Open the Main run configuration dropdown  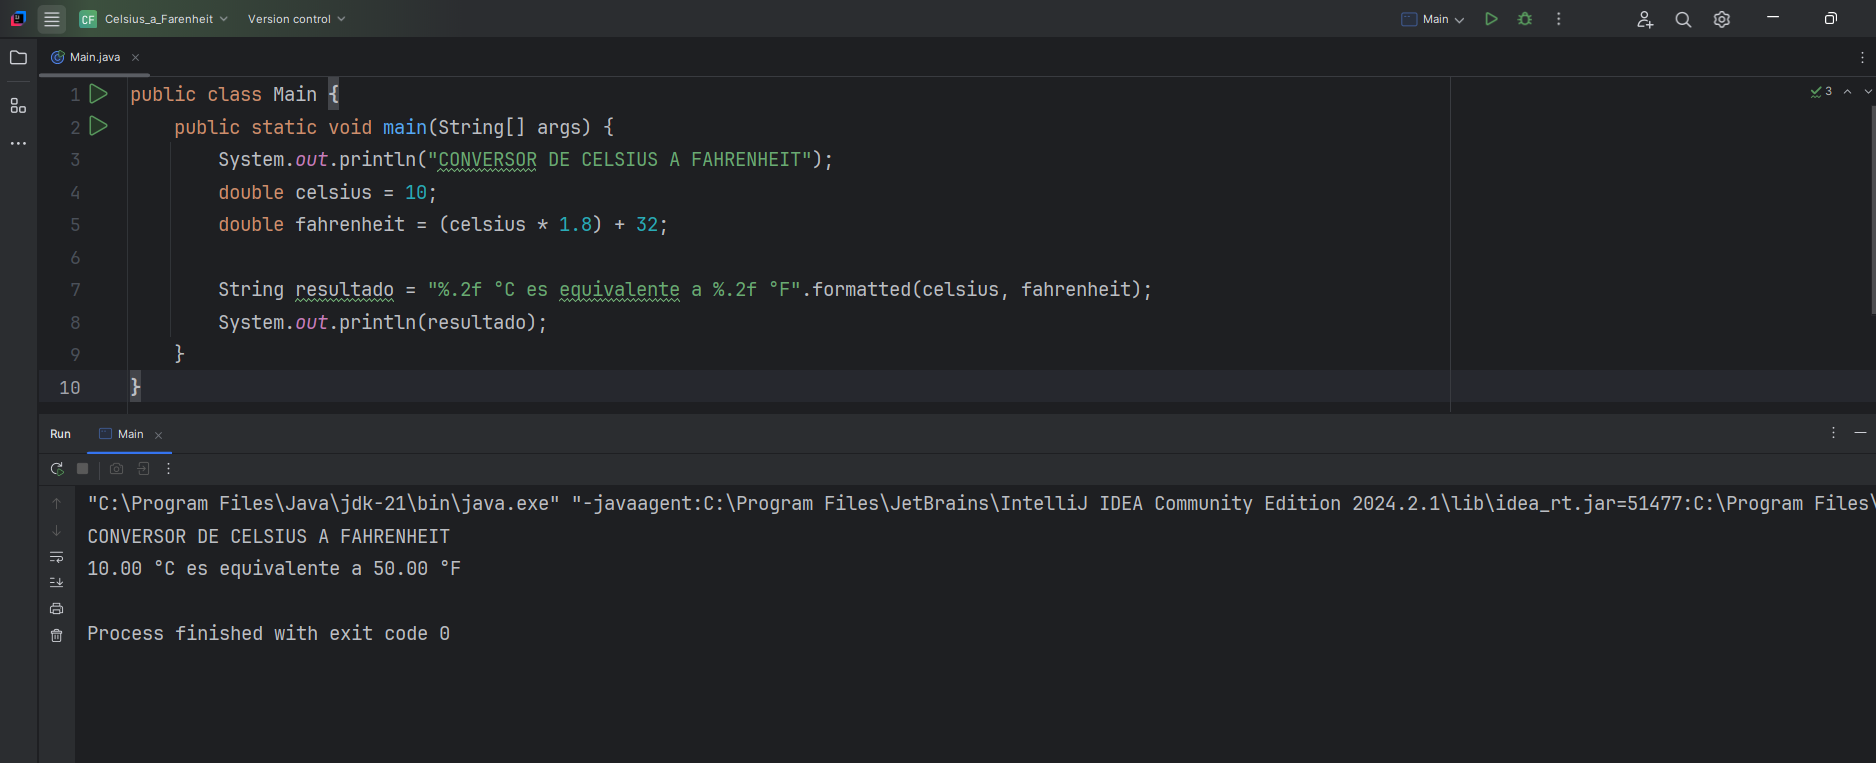tap(1433, 19)
